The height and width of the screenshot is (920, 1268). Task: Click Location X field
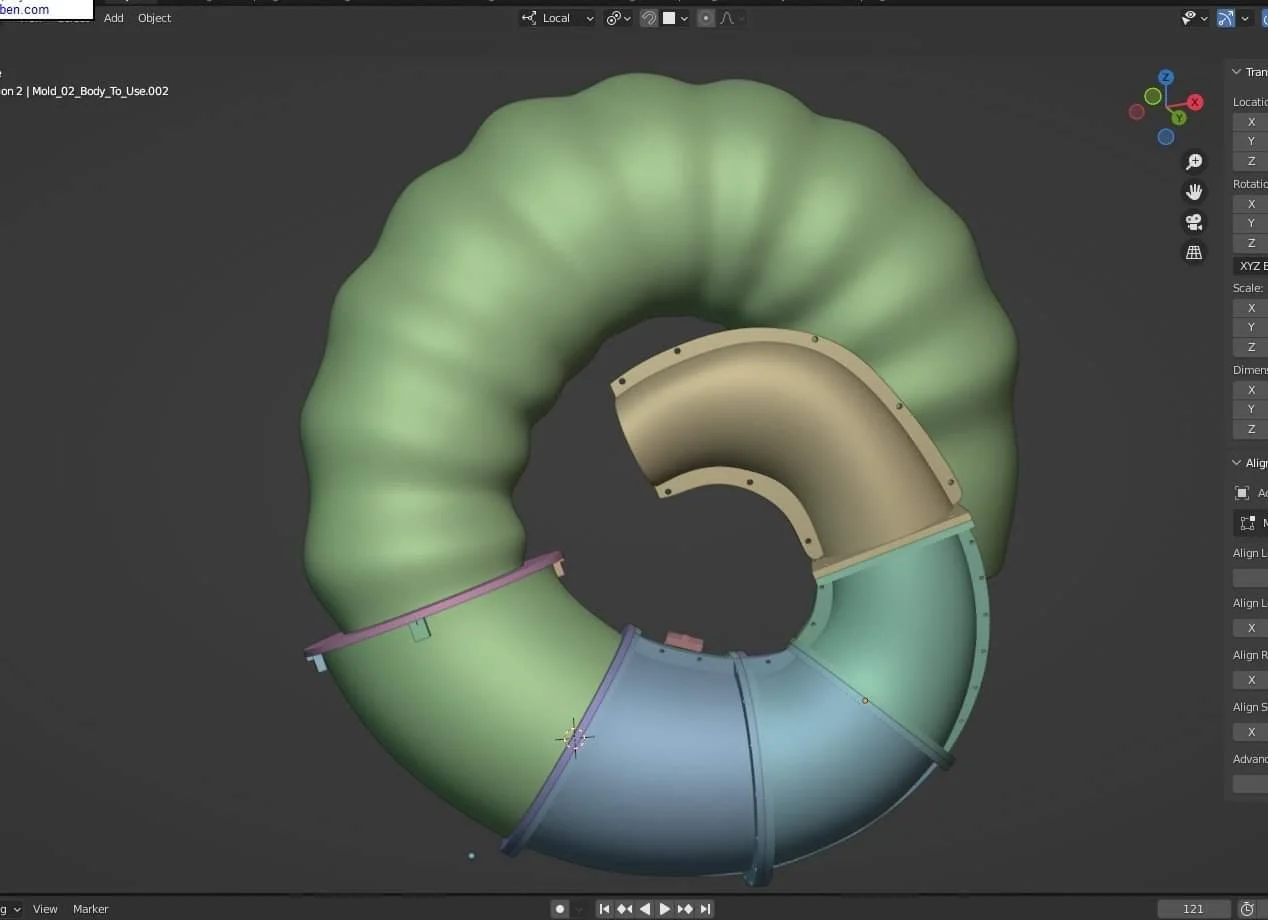(x=1250, y=122)
